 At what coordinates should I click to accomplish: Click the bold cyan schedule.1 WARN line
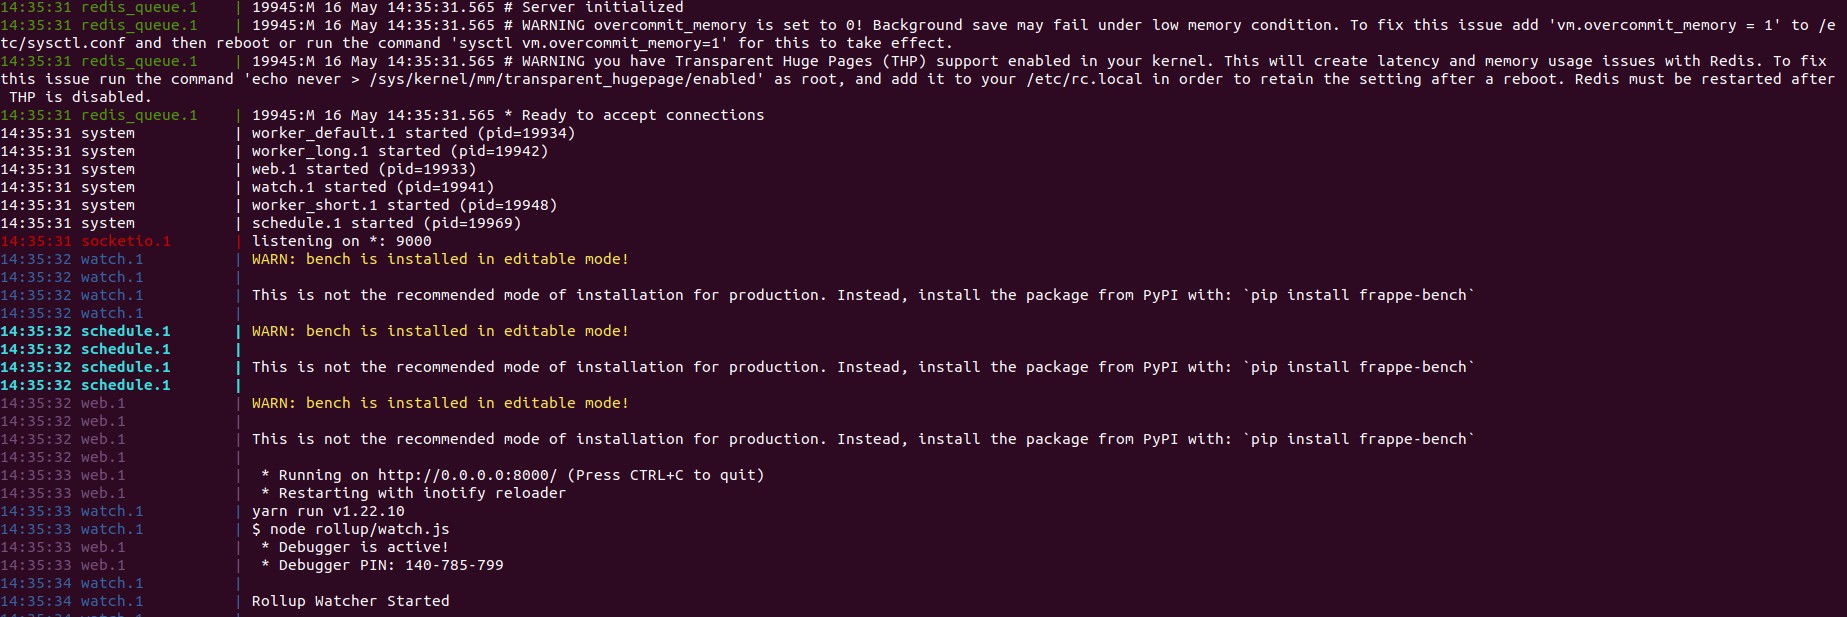point(440,331)
